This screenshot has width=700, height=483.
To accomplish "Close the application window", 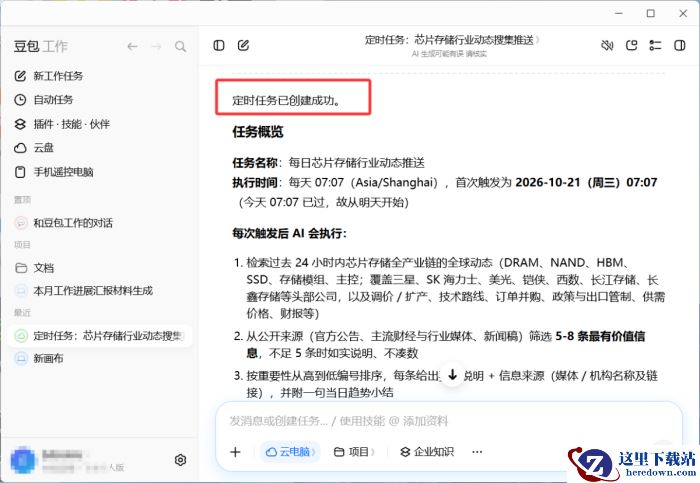I will tap(683, 13).
